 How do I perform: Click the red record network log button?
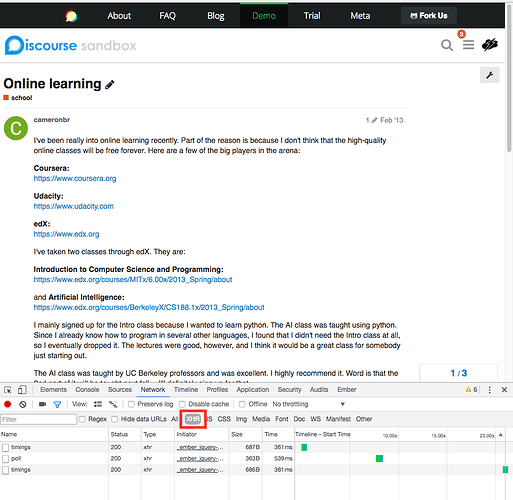pos(8,404)
